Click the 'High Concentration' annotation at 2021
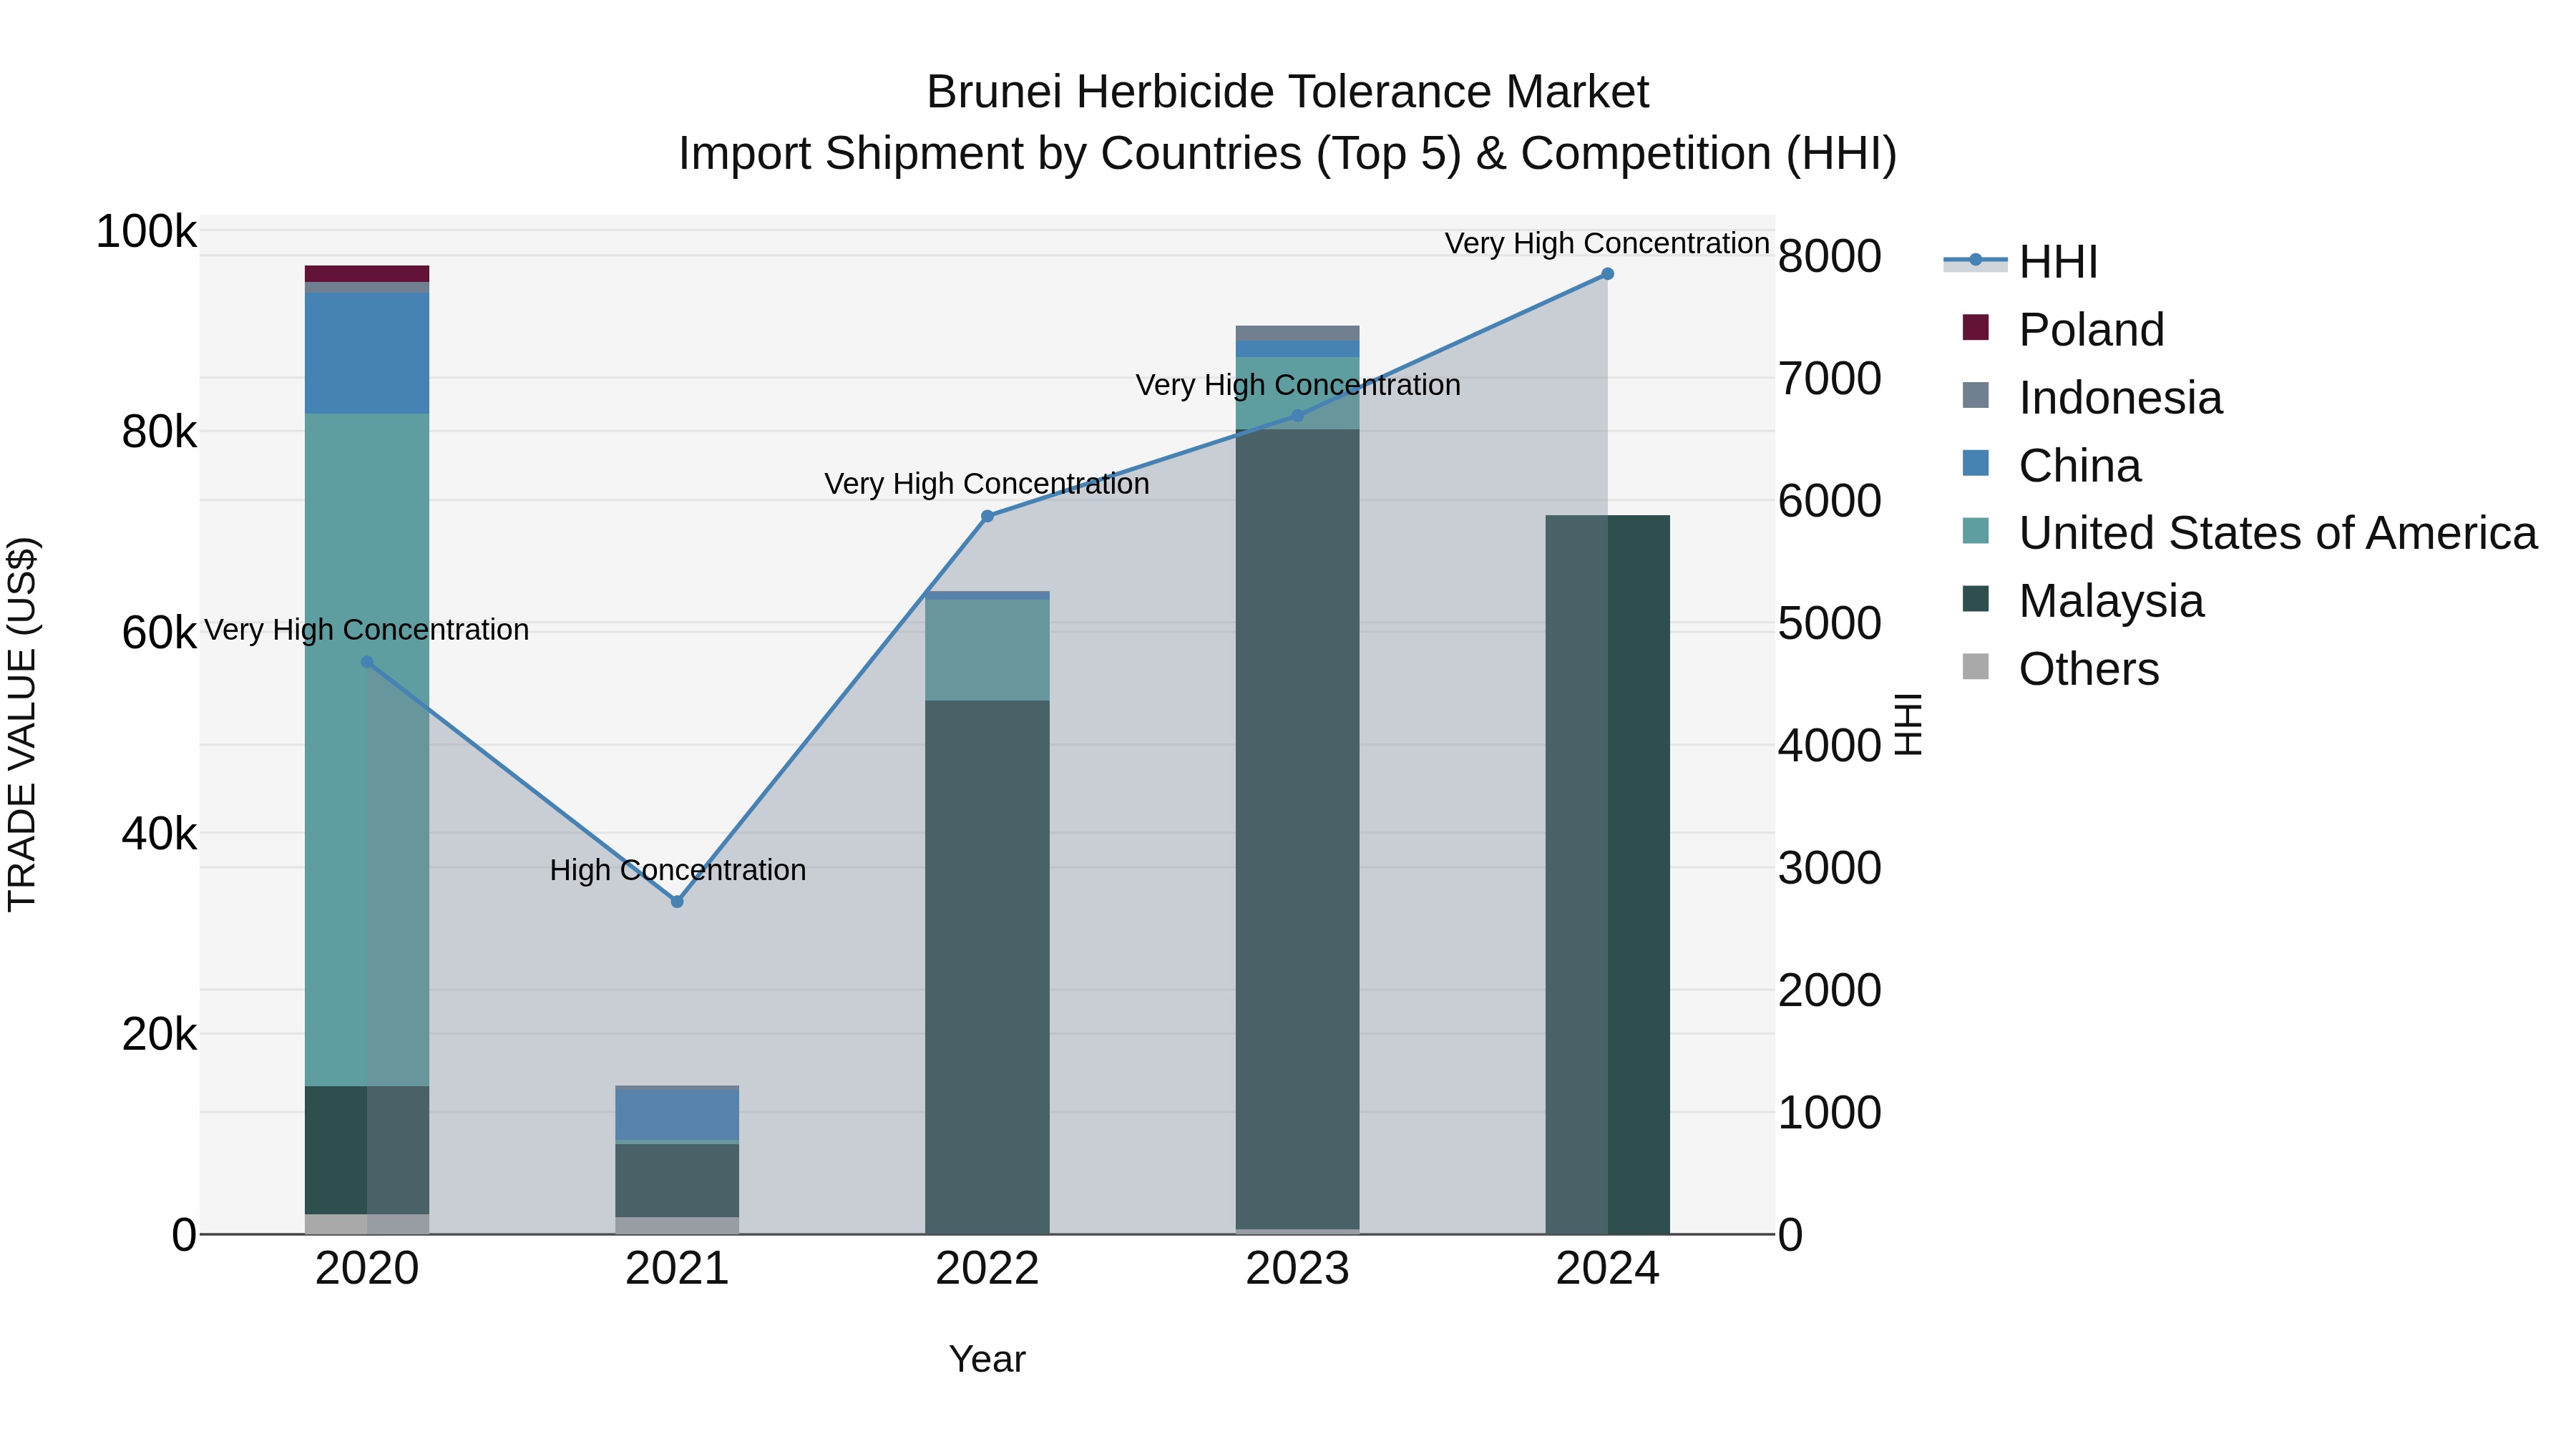2576x1449 pixels. pyautogui.click(x=678, y=870)
